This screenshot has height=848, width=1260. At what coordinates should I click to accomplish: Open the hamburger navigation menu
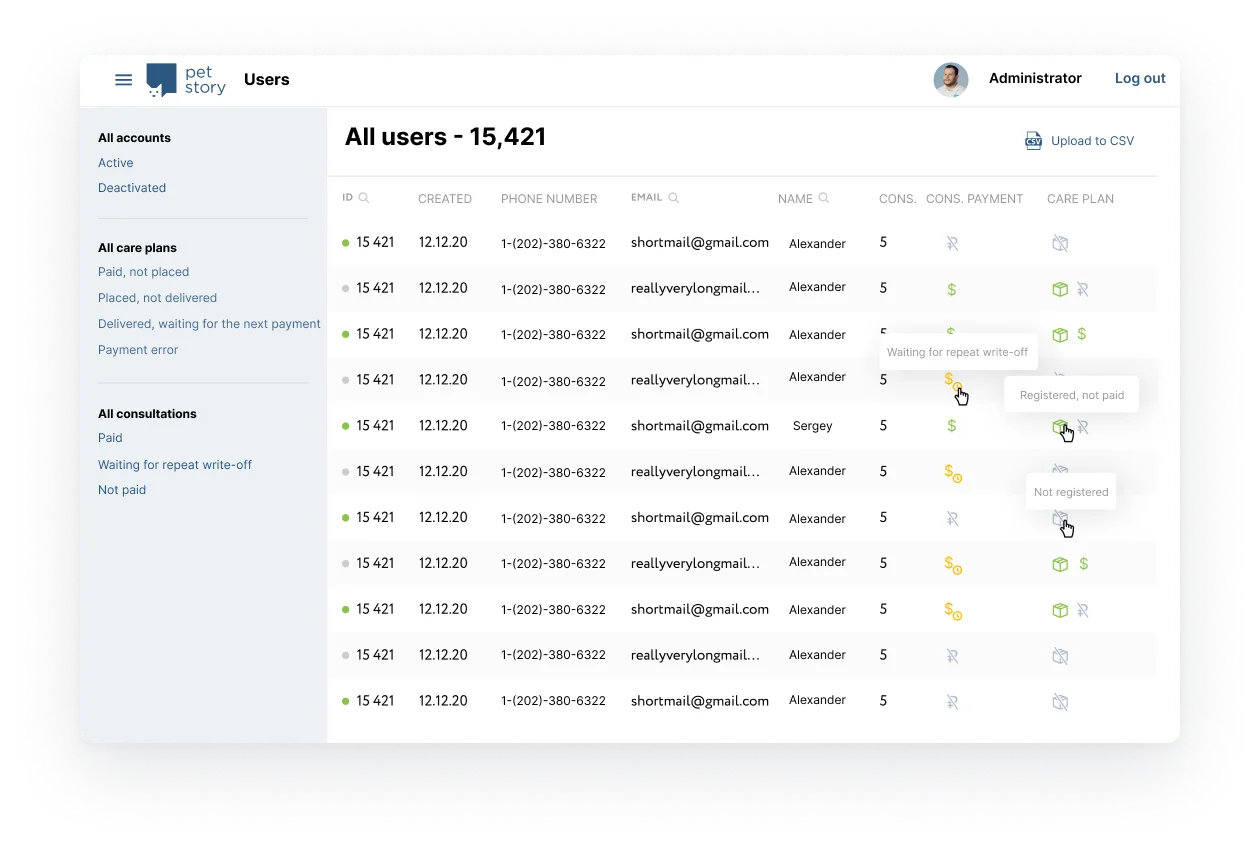coord(123,79)
